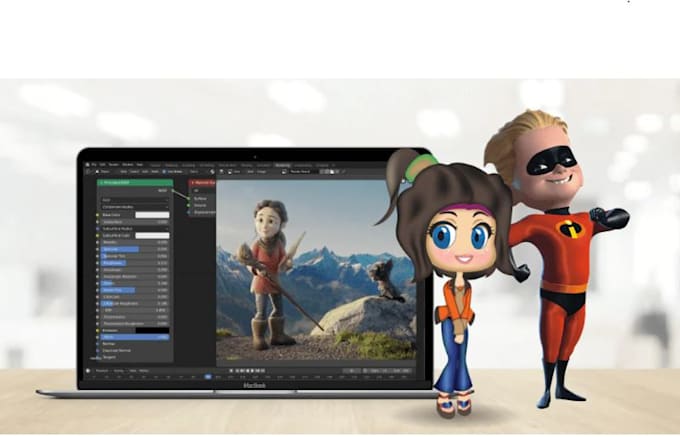Collapse the Material Output node
Screen dimensions: 680x437
coord(193,183)
